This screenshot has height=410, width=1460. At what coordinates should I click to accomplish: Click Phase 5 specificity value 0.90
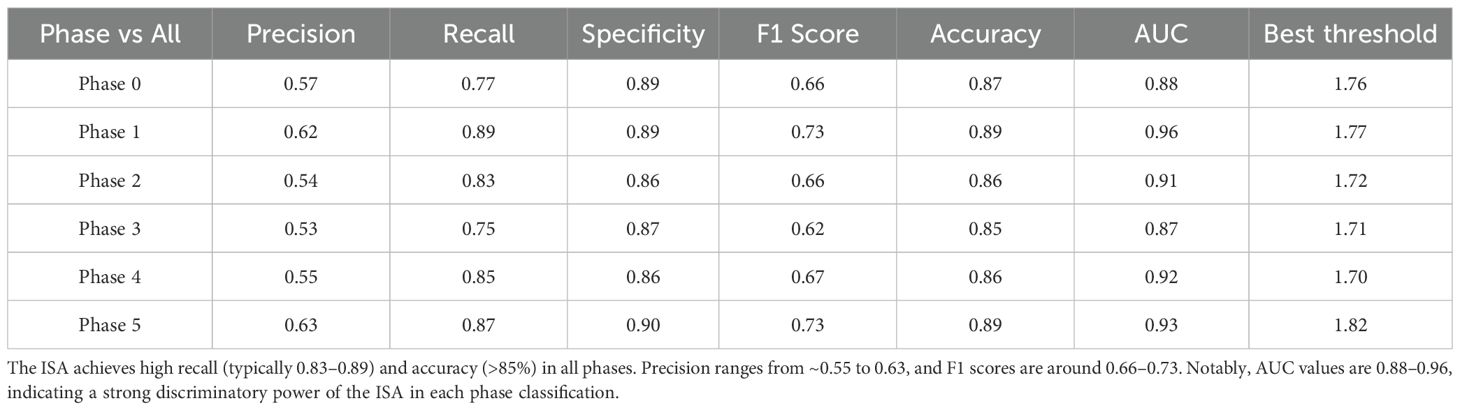pos(643,324)
